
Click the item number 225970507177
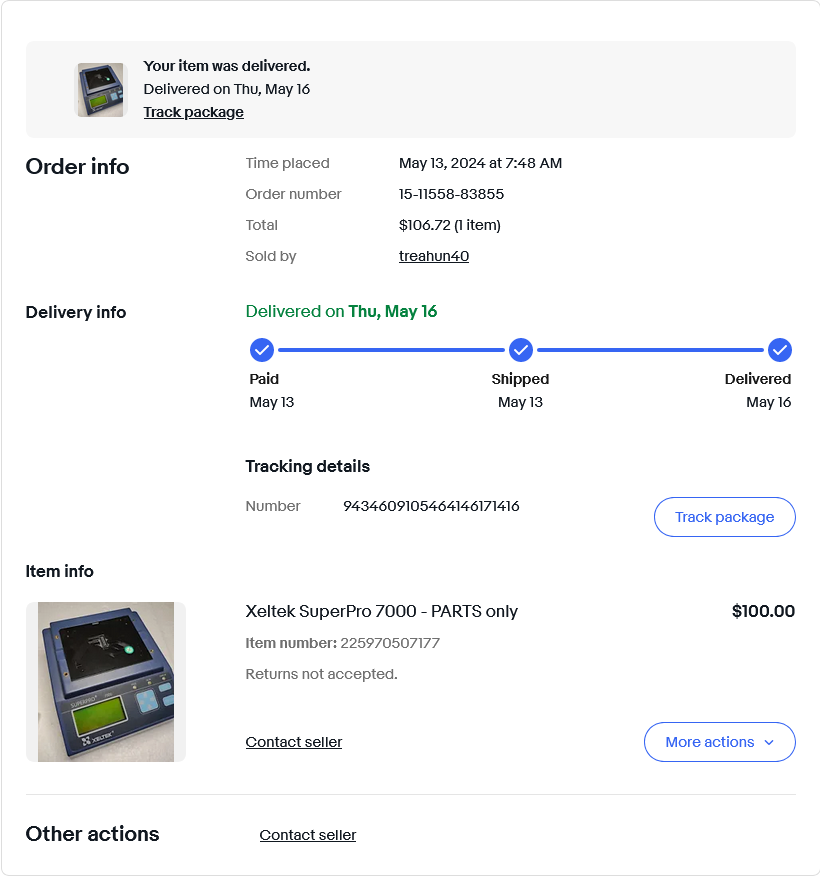390,643
